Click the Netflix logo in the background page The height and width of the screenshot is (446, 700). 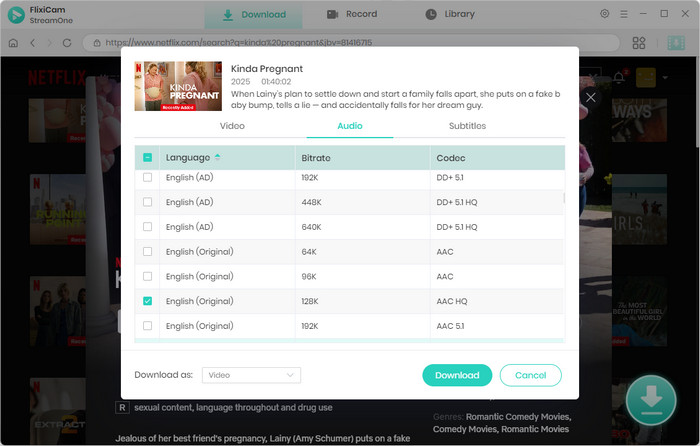[x=57, y=77]
